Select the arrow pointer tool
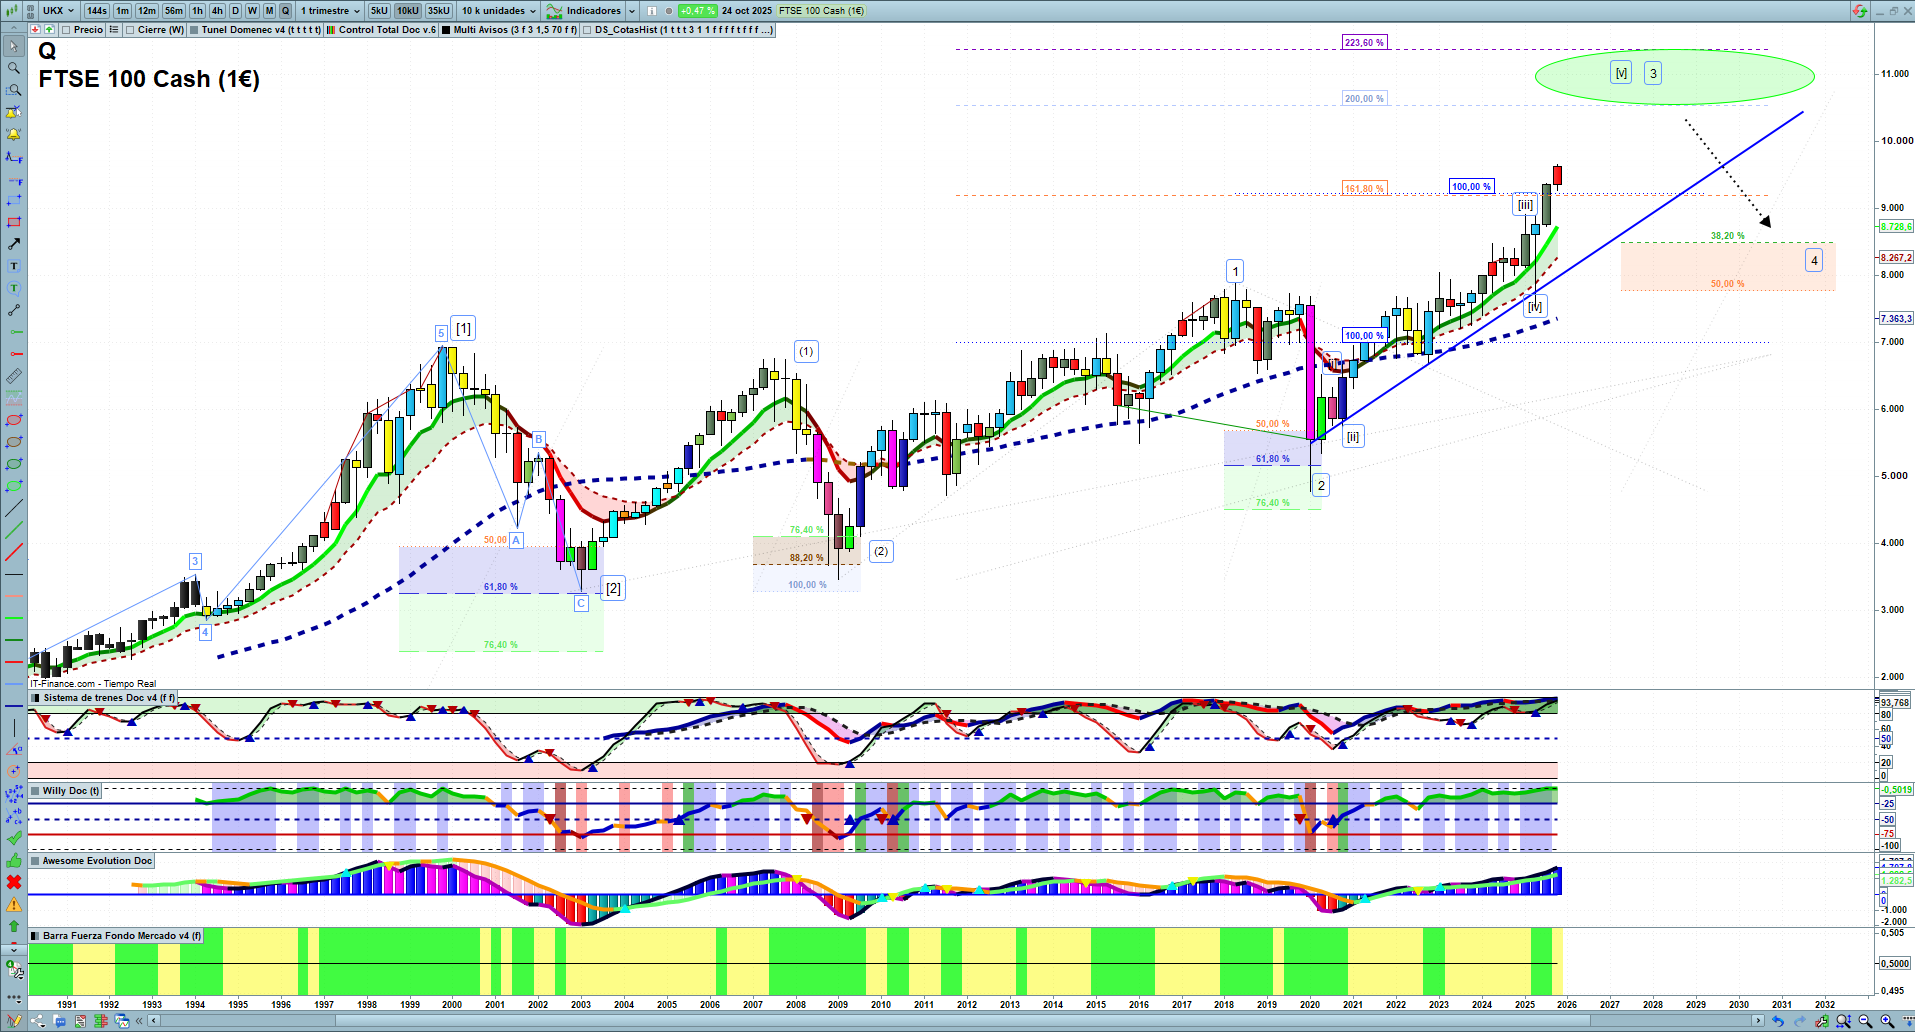 coord(14,46)
